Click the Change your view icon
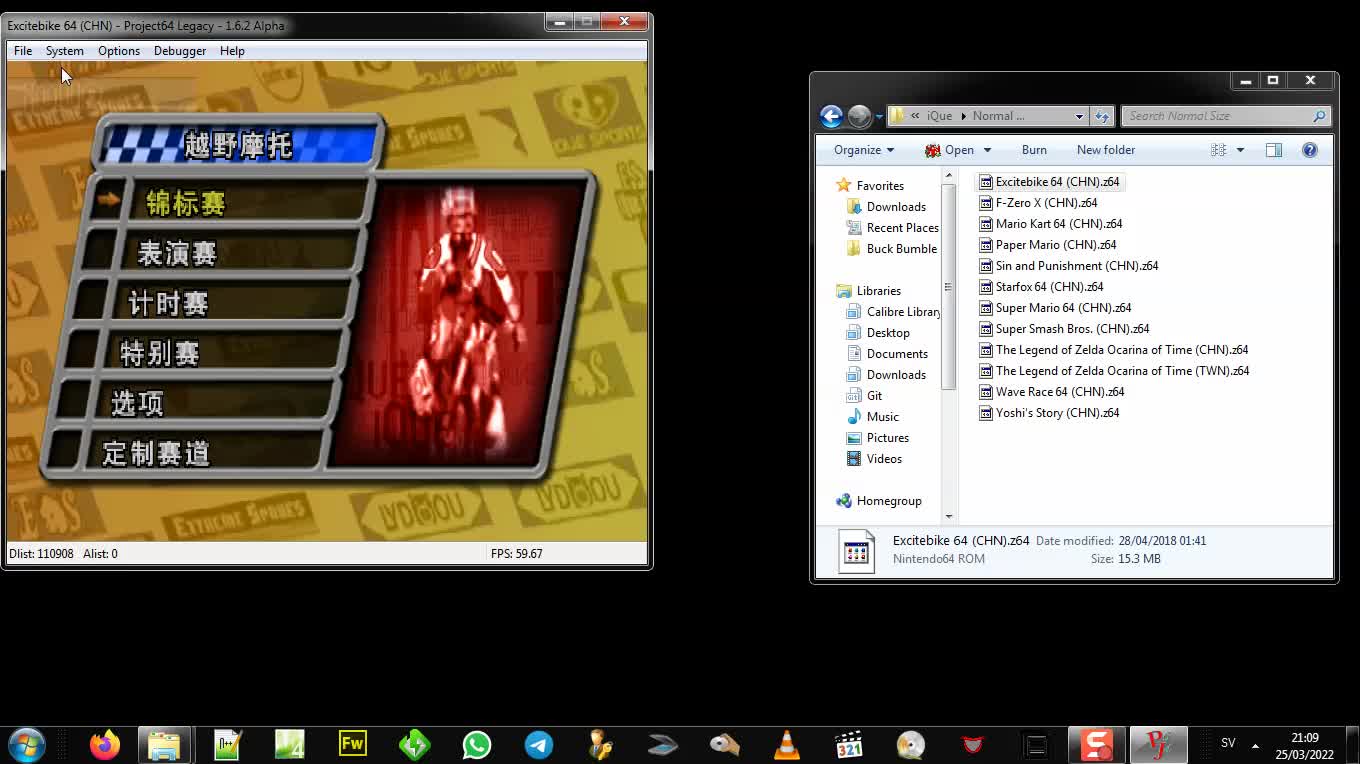1360x764 pixels. pos(1218,150)
